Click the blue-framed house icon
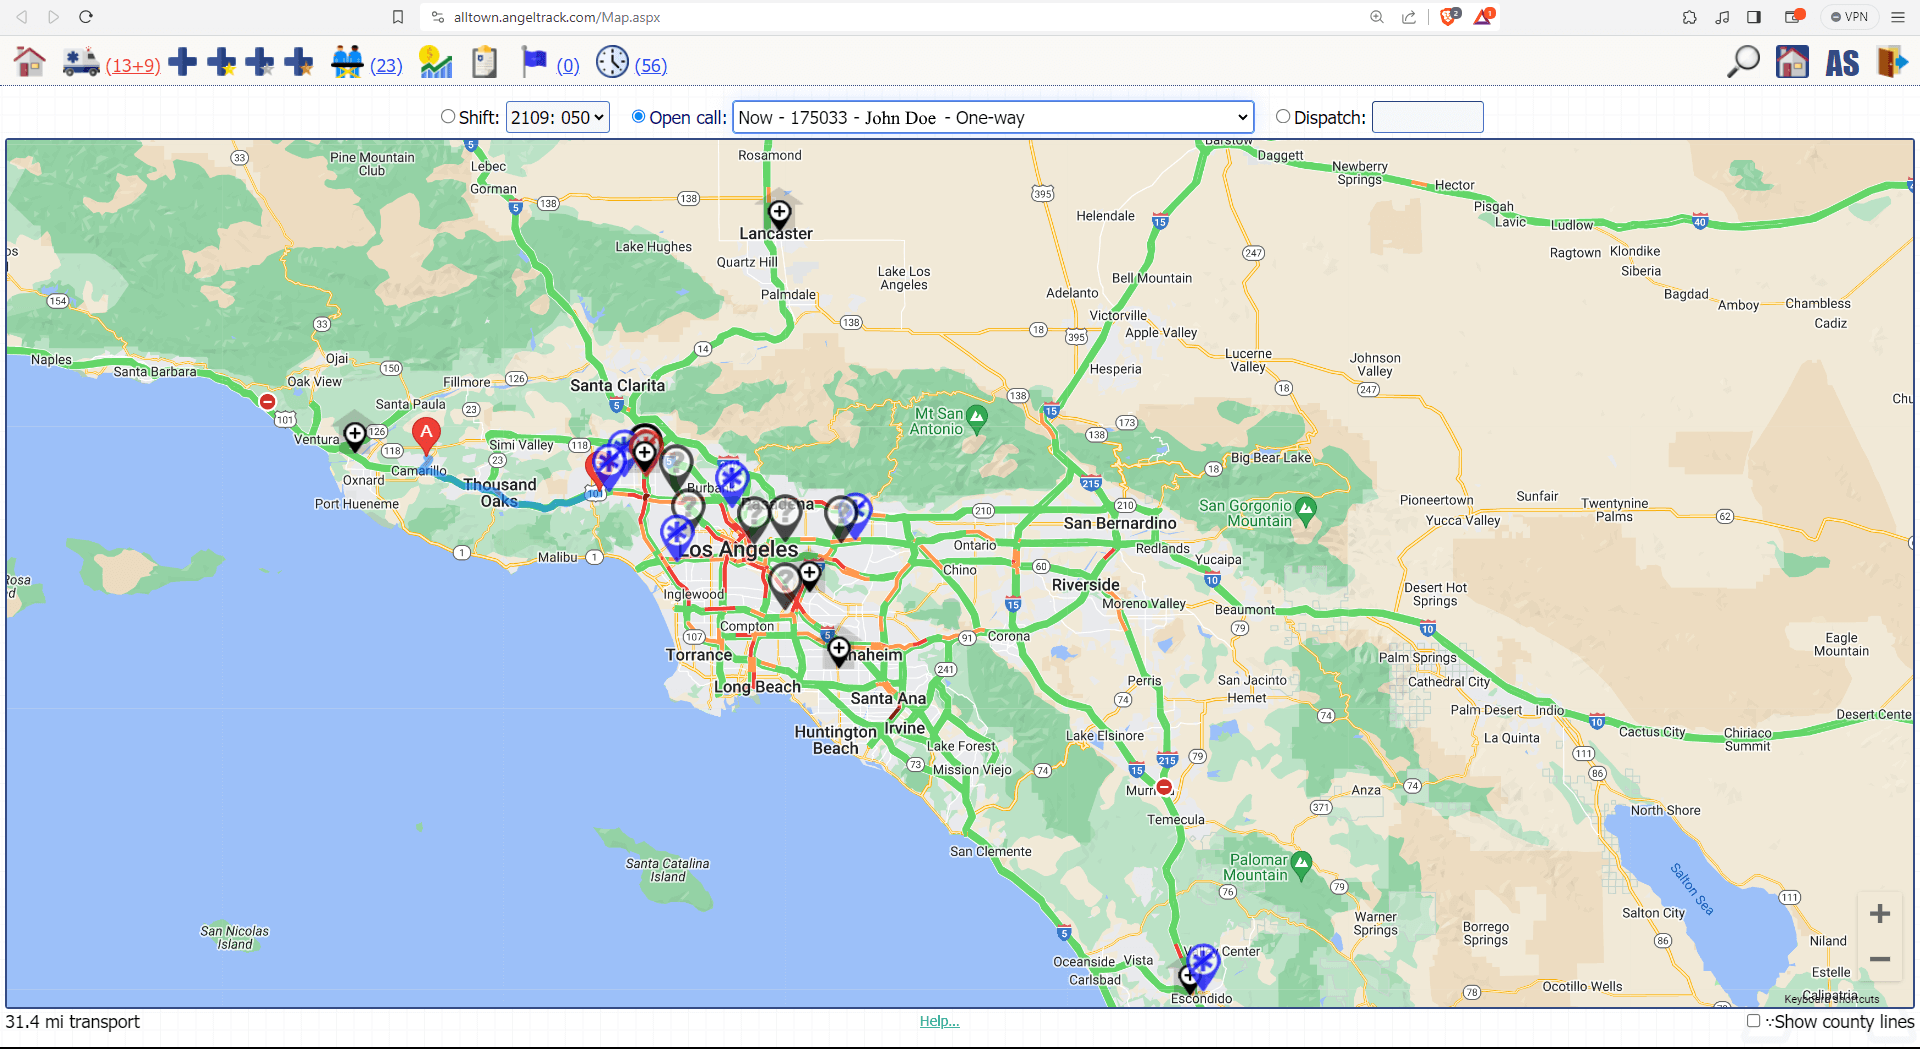This screenshot has height=1049, width=1920. 1792,62
